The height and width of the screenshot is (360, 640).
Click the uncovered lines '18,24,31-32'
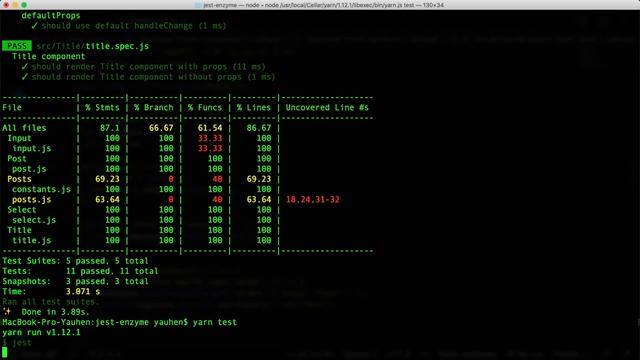click(x=313, y=199)
